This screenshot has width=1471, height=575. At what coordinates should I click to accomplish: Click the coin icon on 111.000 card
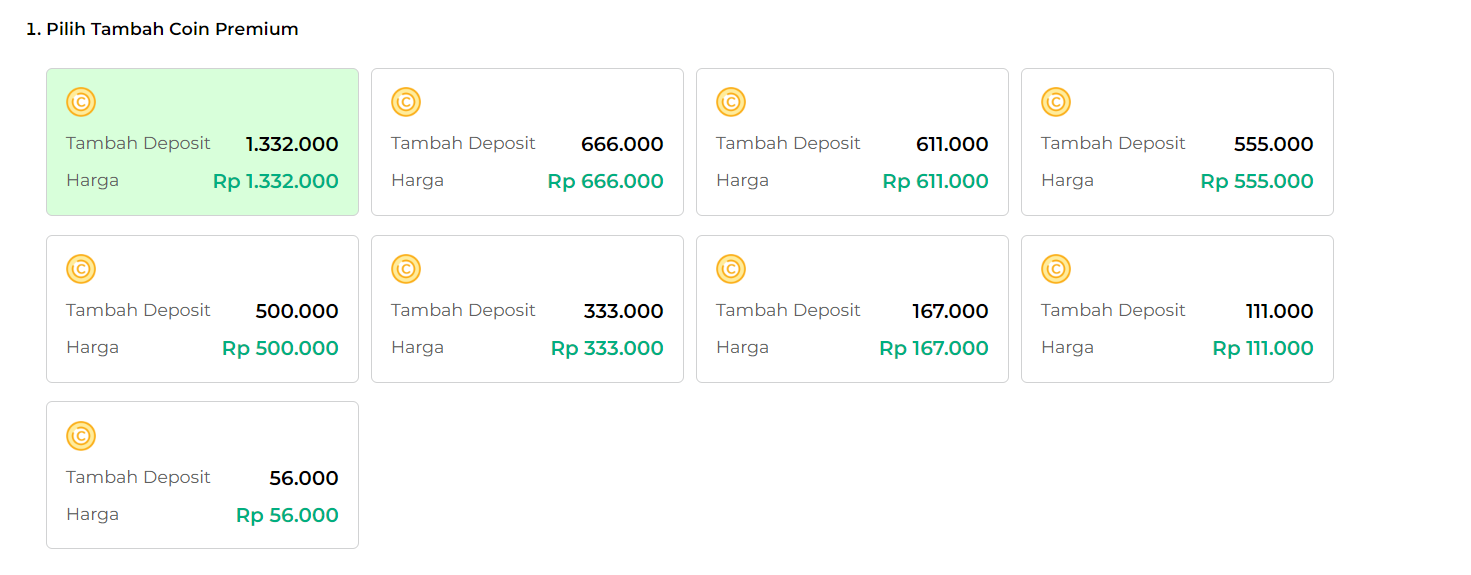[1056, 269]
